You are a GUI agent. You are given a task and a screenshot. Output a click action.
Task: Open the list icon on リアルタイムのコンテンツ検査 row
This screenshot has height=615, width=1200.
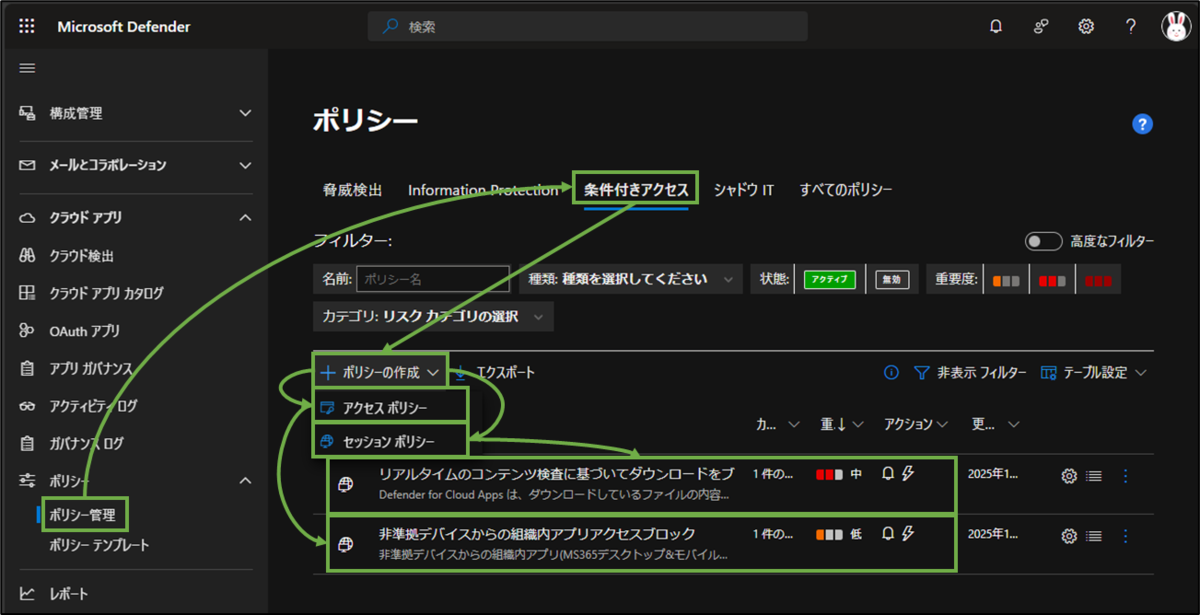(x=1094, y=477)
